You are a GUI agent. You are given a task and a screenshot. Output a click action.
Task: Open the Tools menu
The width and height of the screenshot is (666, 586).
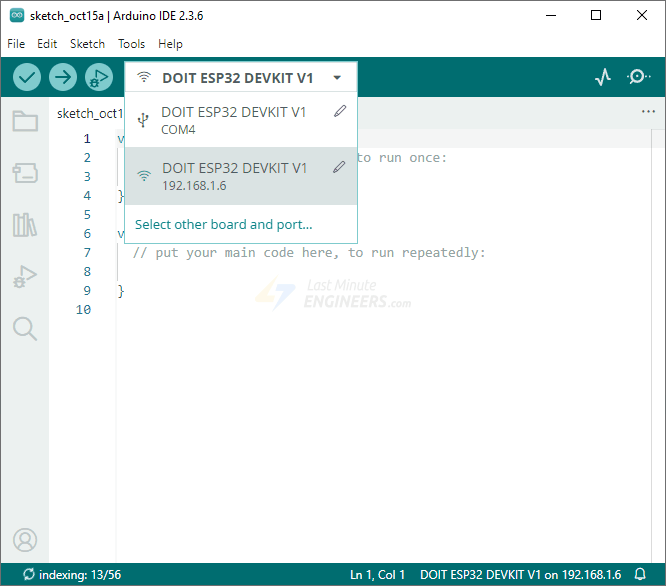(131, 44)
